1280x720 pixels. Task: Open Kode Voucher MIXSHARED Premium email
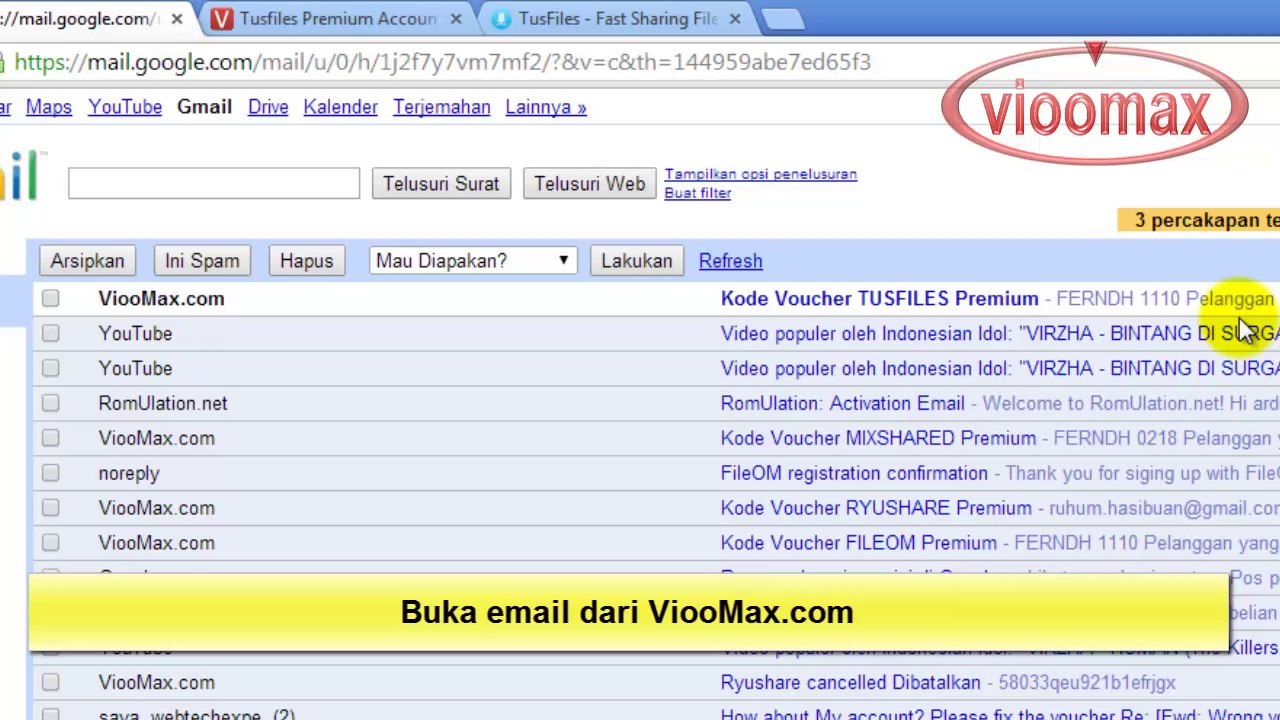coord(879,438)
